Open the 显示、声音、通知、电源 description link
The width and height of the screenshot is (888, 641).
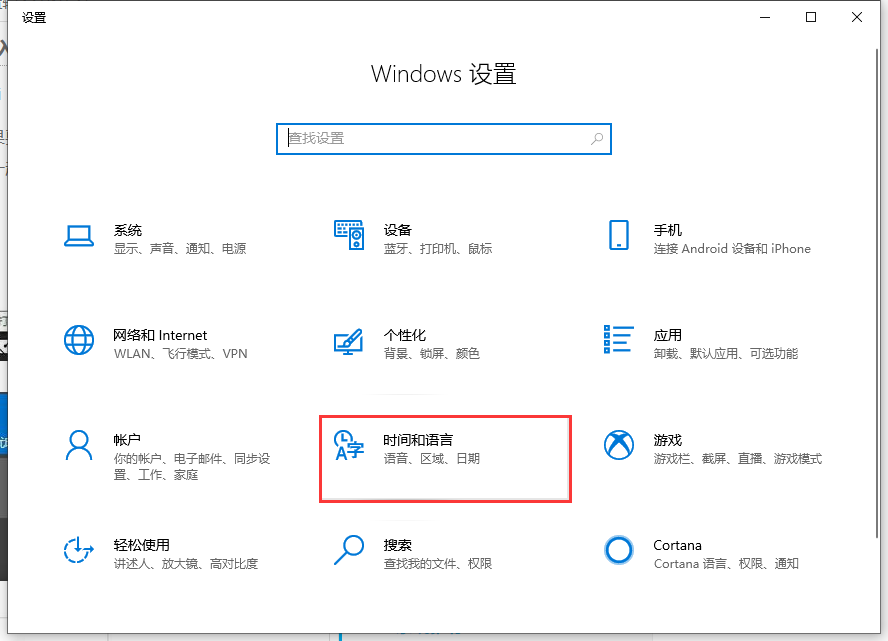pos(180,249)
